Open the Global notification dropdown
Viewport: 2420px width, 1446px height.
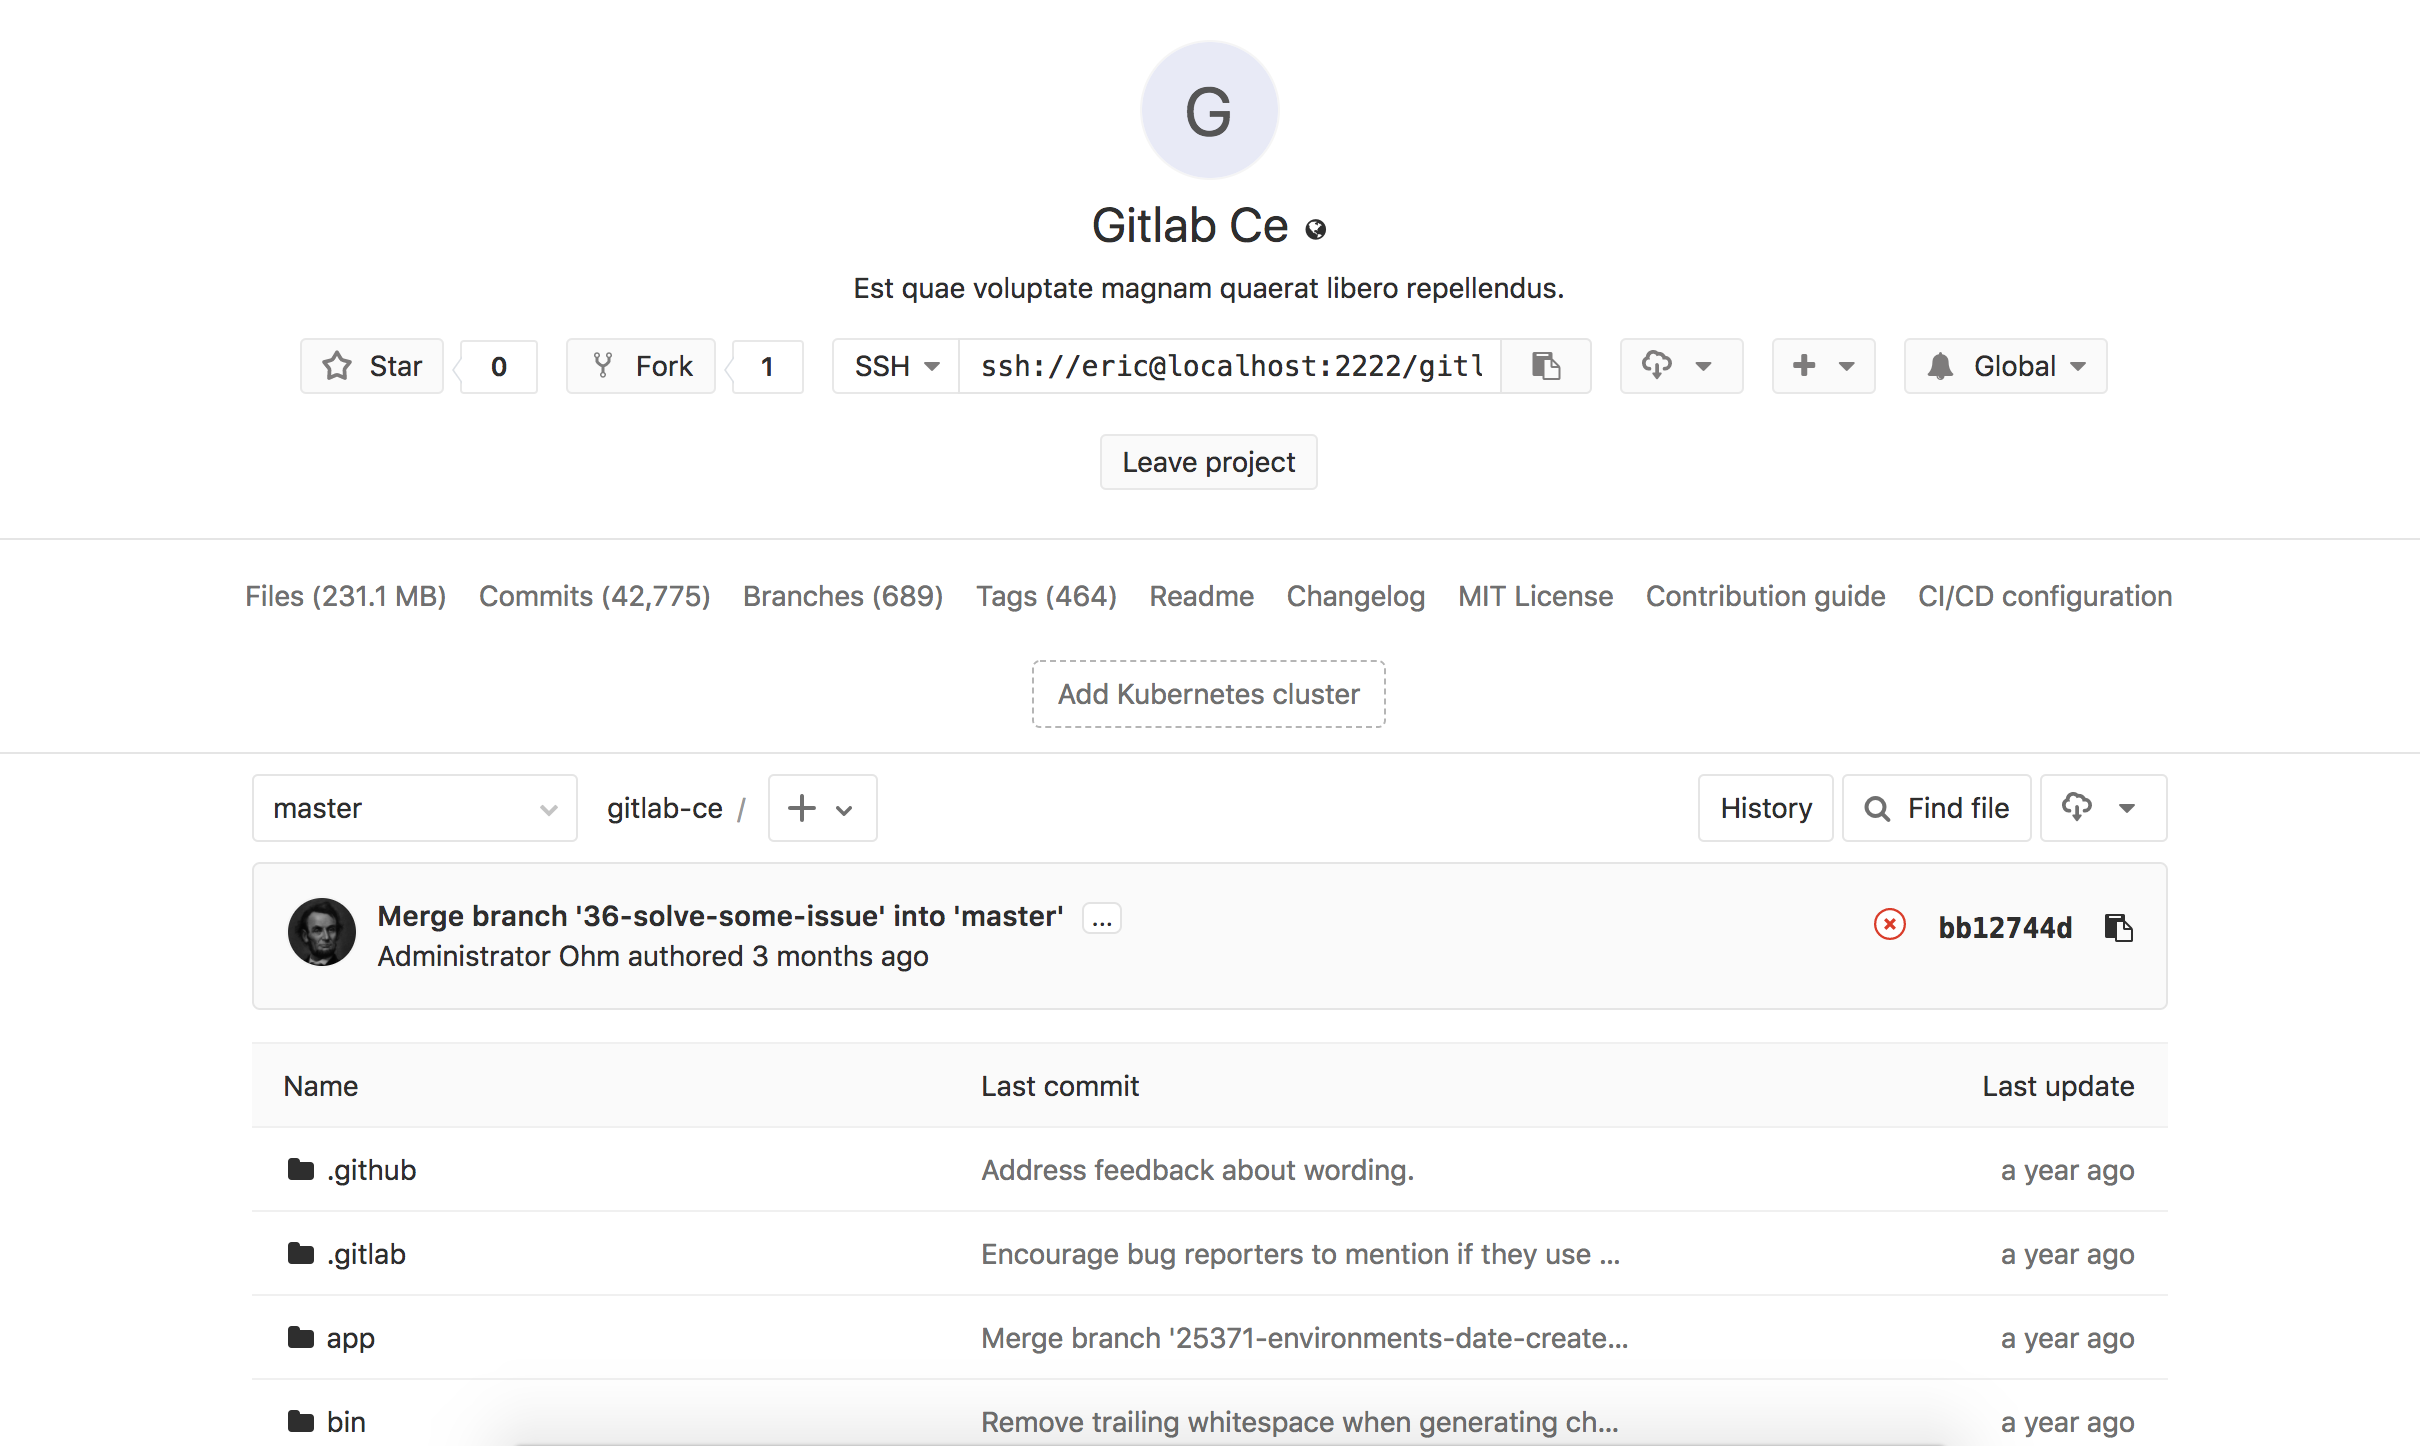(2005, 366)
